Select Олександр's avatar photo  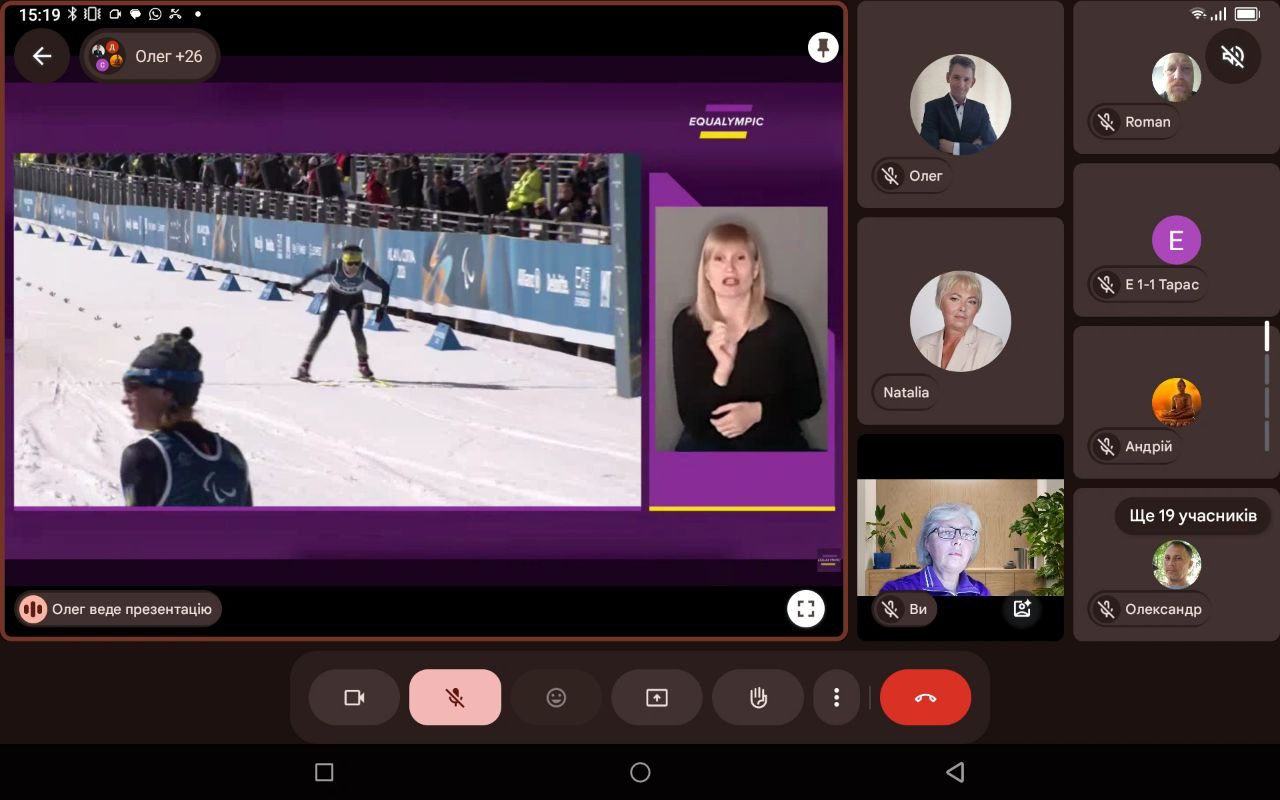(x=1176, y=565)
